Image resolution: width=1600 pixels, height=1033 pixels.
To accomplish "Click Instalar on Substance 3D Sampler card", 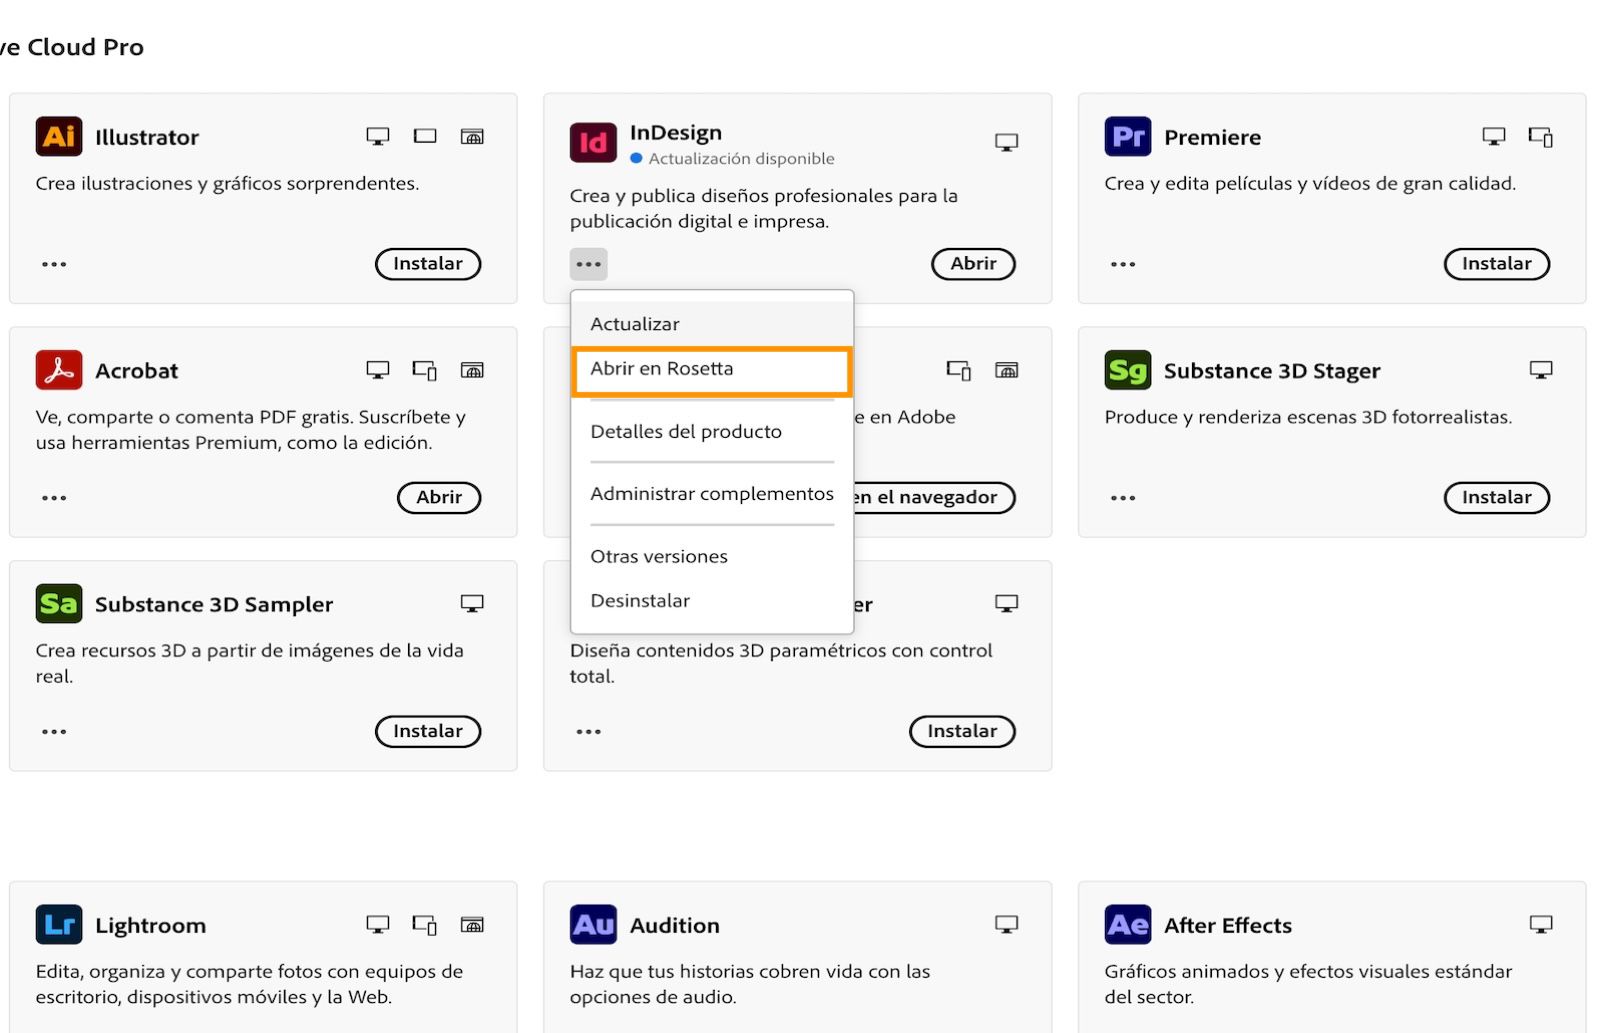I will tap(428, 732).
